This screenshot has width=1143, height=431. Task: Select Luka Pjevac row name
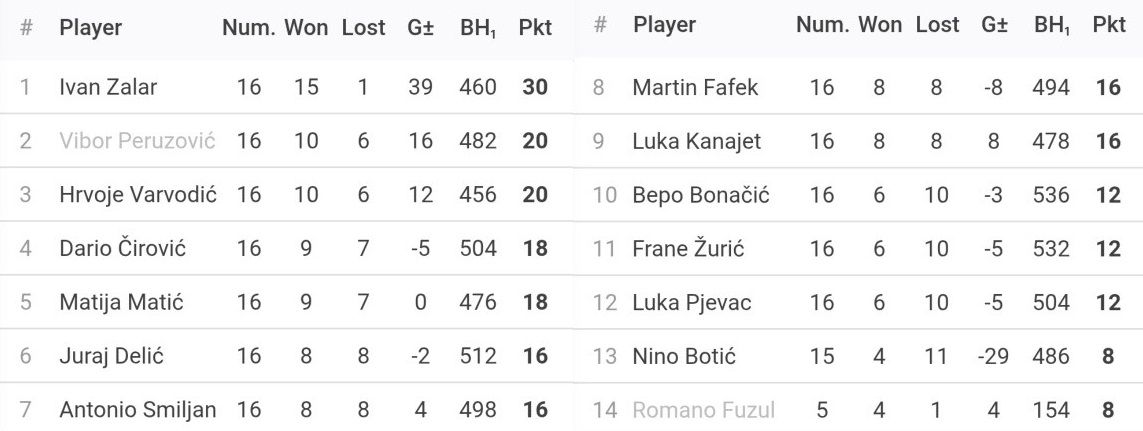click(x=691, y=303)
